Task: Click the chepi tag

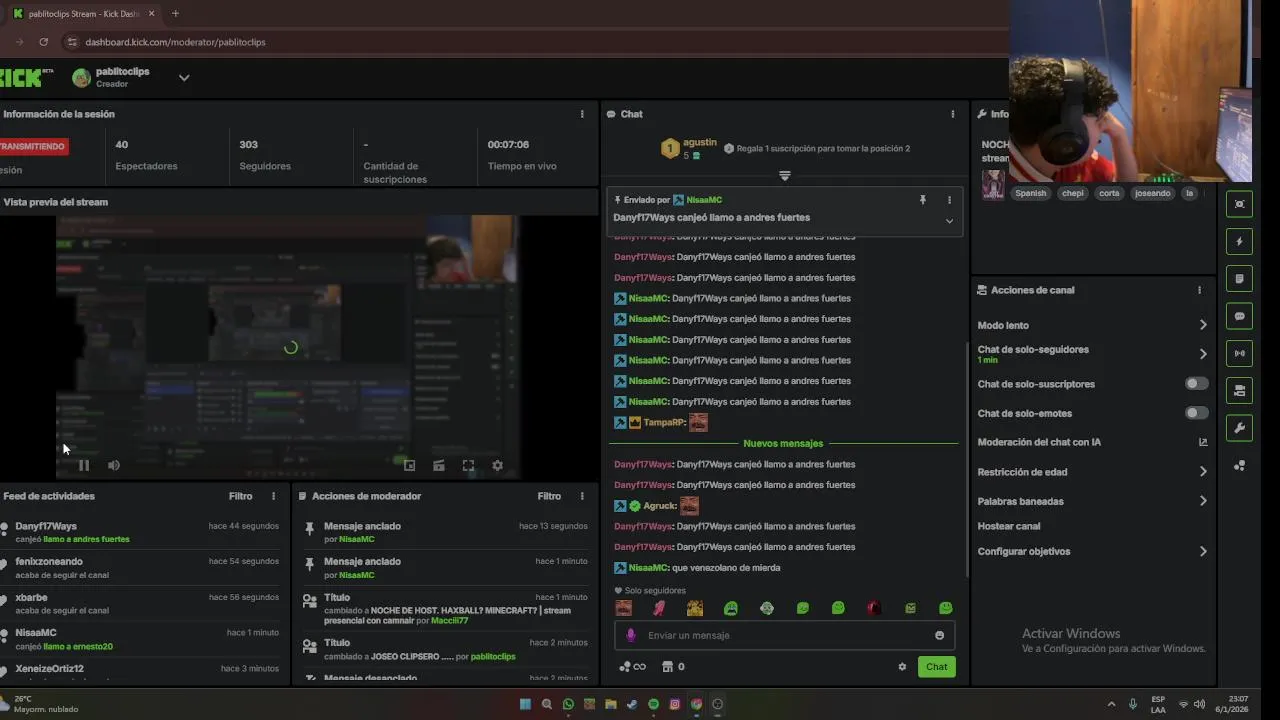Action: click(x=1073, y=193)
